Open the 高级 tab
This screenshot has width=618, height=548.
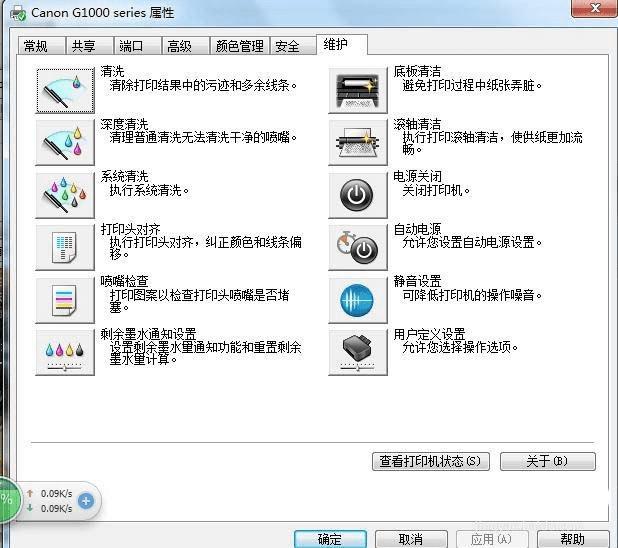[185, 46]
